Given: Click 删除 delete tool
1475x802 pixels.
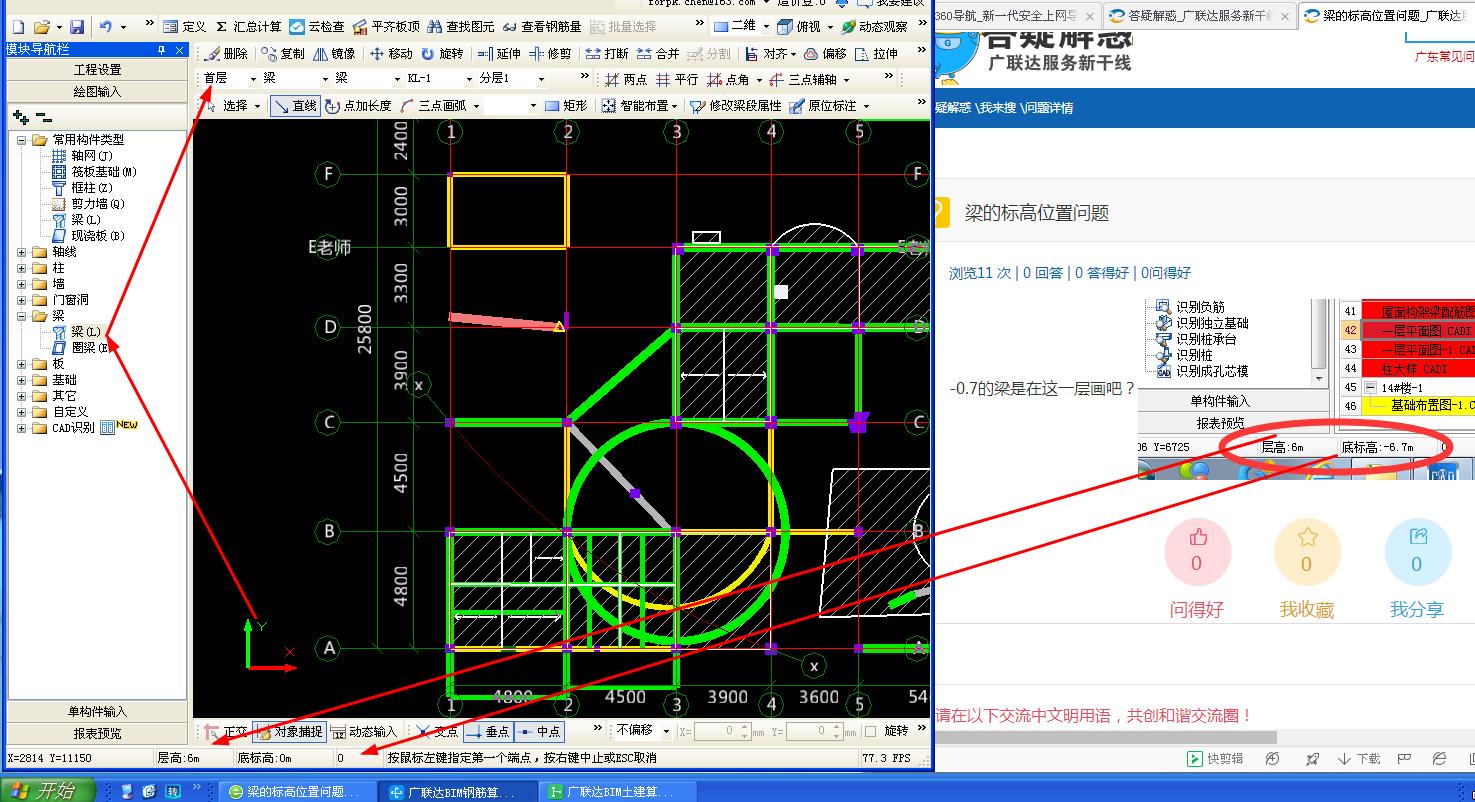Looking at the screenshot, I should click(226, 54).
